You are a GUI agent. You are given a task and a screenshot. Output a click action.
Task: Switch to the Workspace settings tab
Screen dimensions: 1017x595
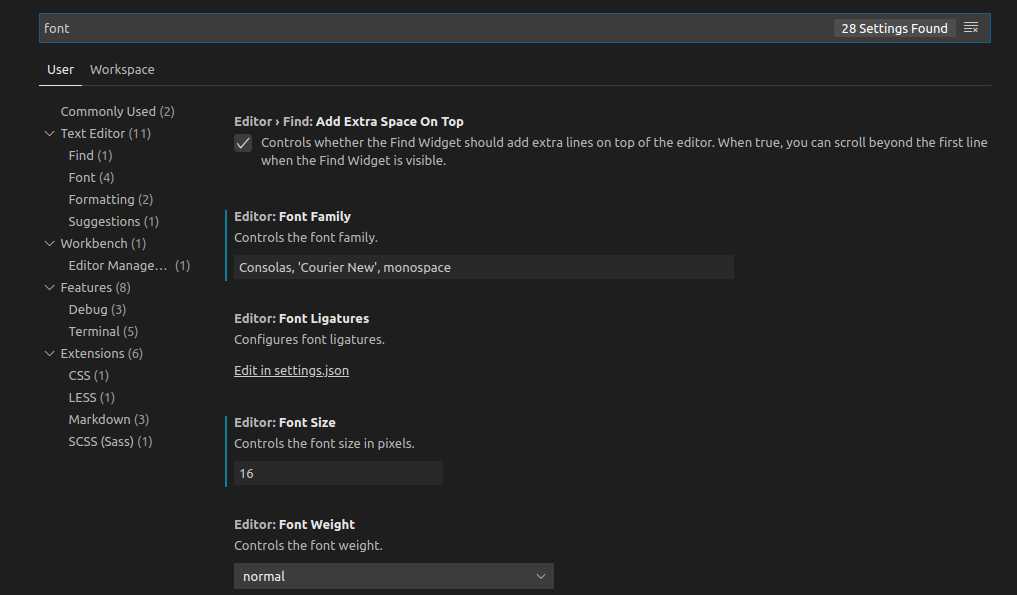click(x=122, y=69)
